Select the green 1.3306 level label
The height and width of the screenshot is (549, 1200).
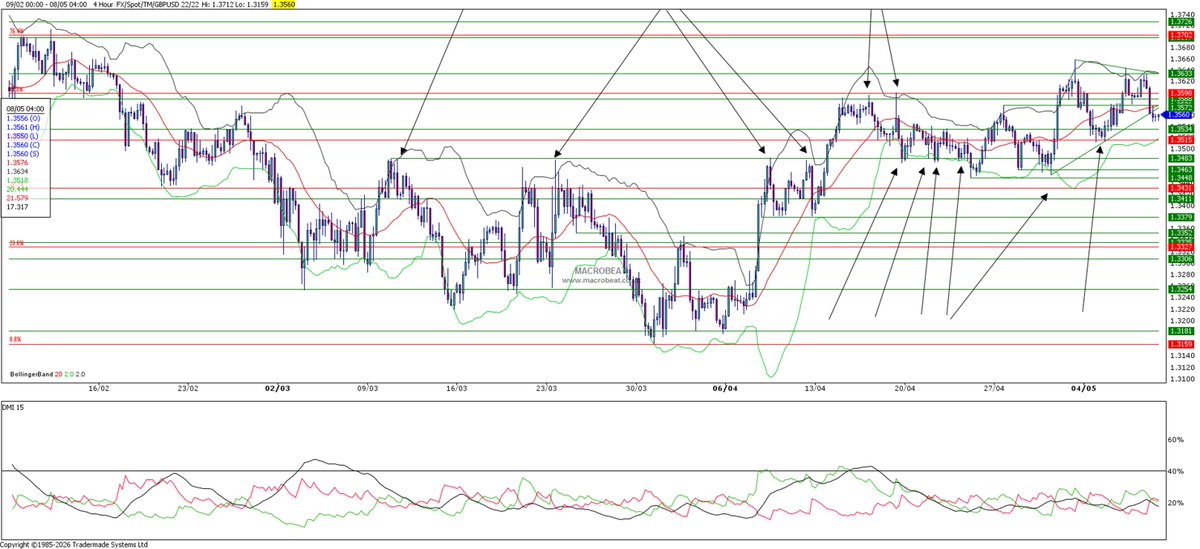tap(1181, 259)
